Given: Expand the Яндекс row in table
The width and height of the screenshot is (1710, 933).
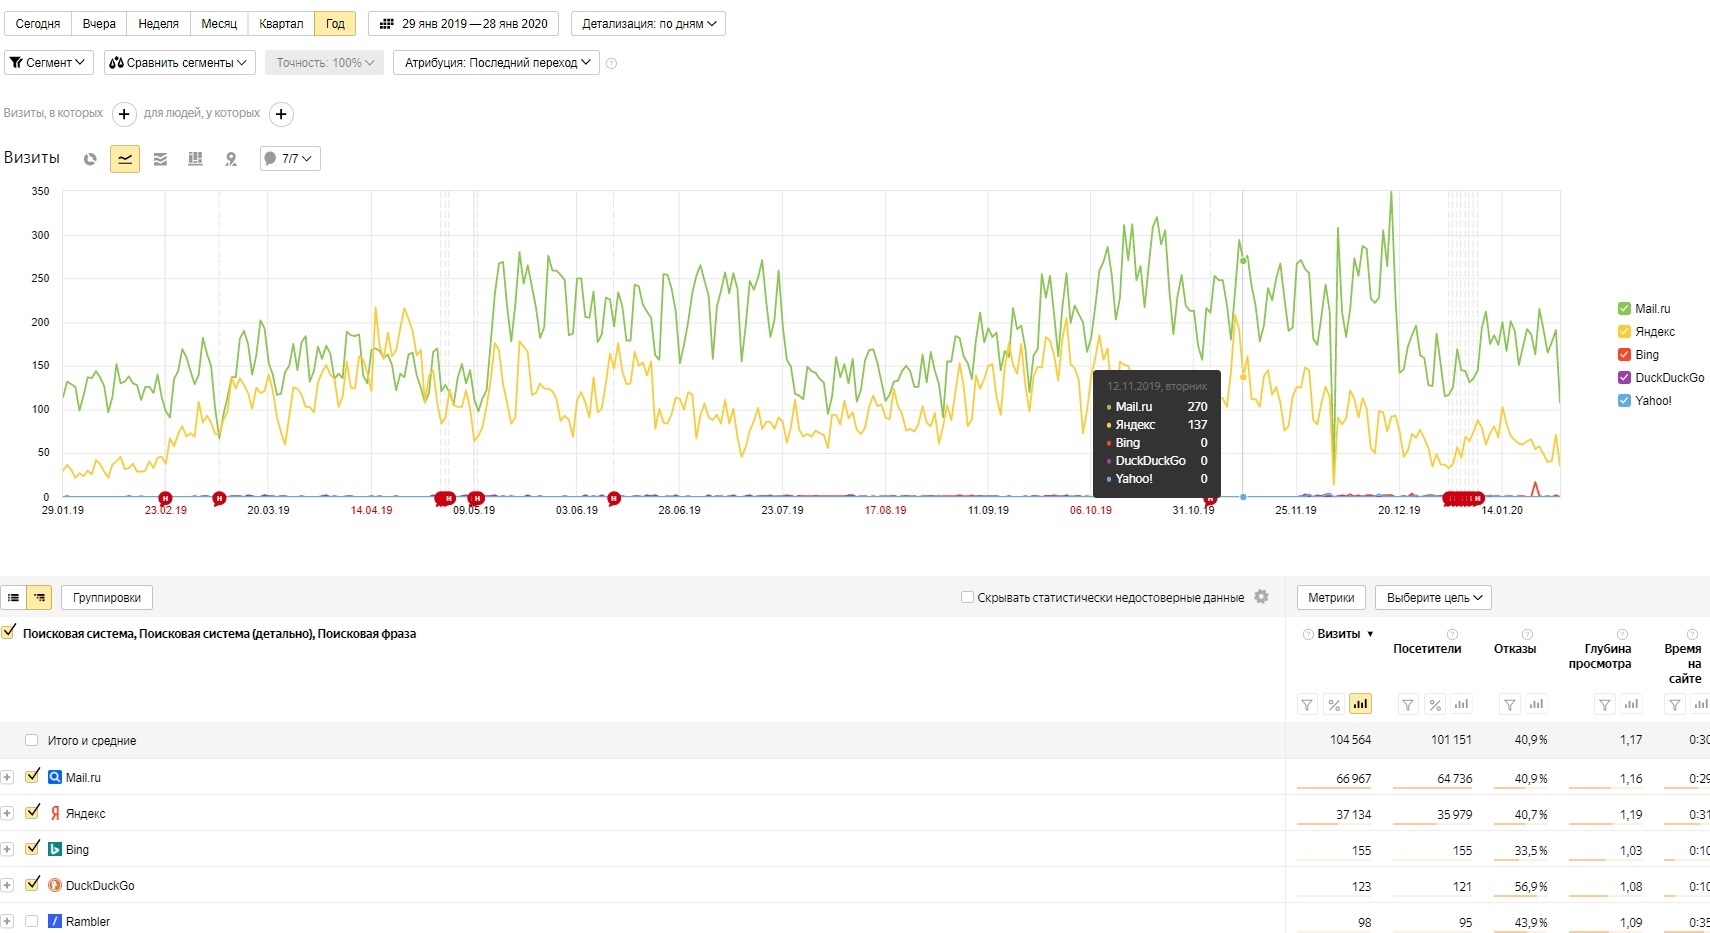Looking at the screenshot, I should 7,813.
